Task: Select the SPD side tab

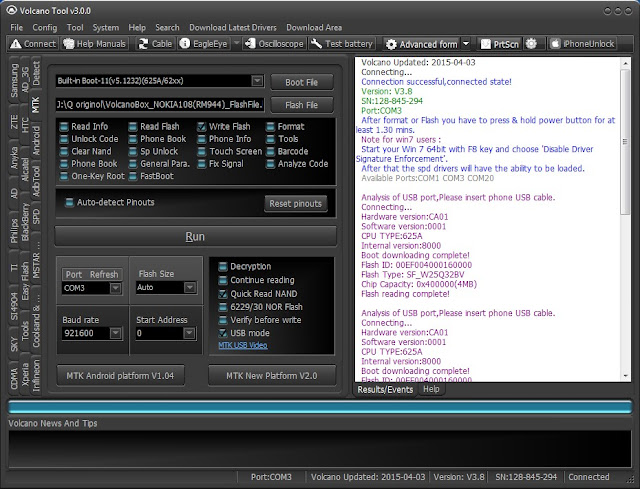Action: point(36,217)
